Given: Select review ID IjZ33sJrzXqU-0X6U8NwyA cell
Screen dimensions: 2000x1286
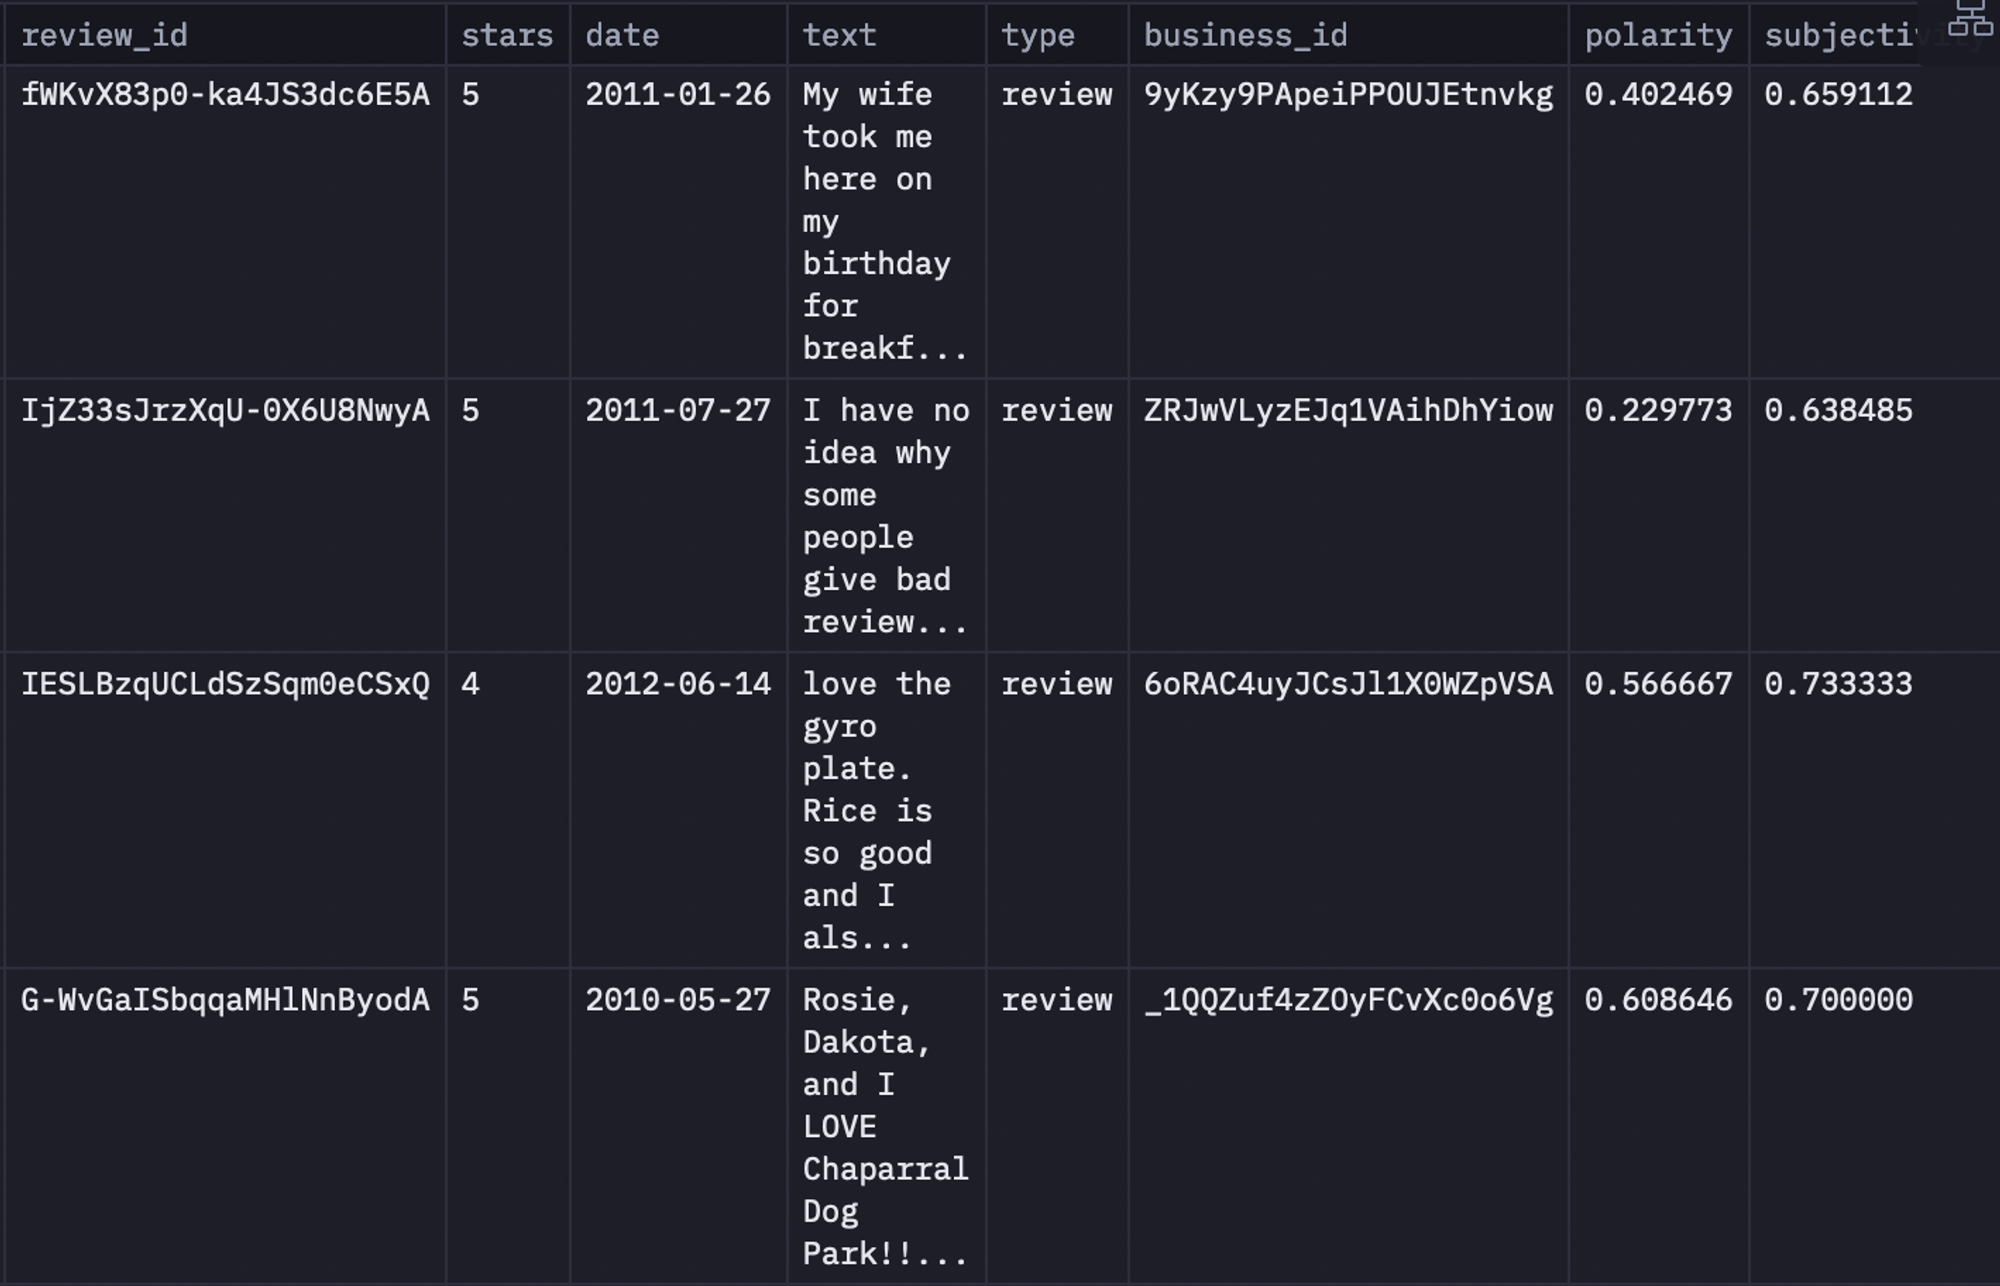Looking at the screenshot, I should click(x=224, y=516).
